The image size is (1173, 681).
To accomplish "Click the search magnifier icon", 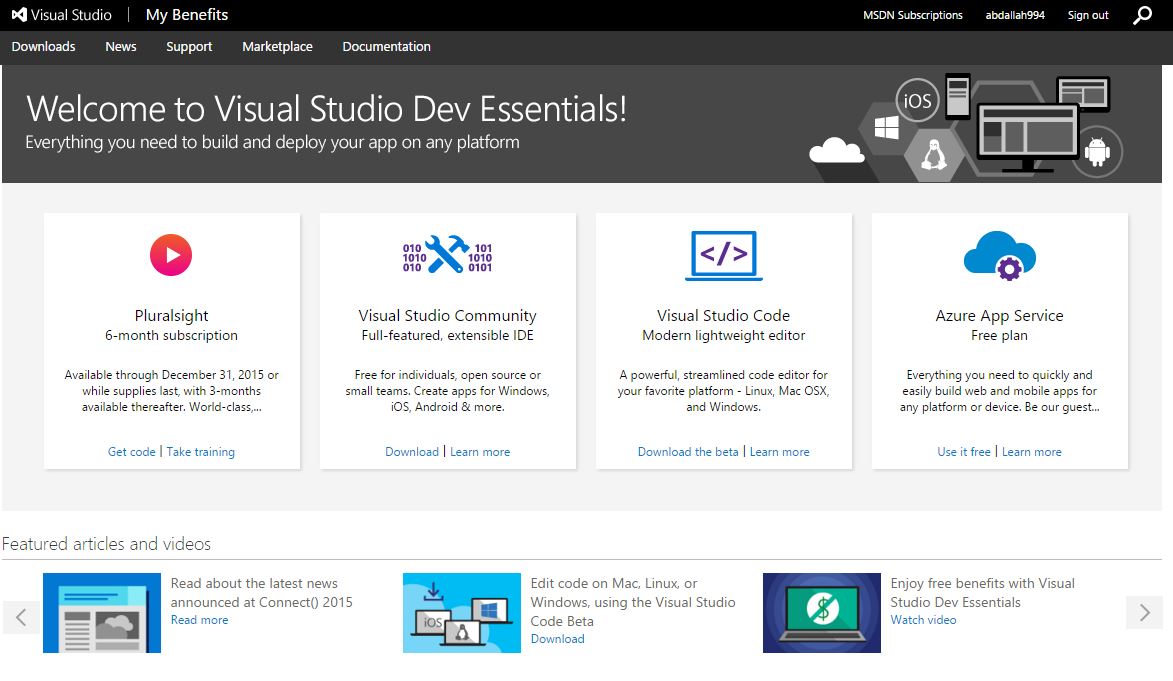I will tap(1142, 15).
